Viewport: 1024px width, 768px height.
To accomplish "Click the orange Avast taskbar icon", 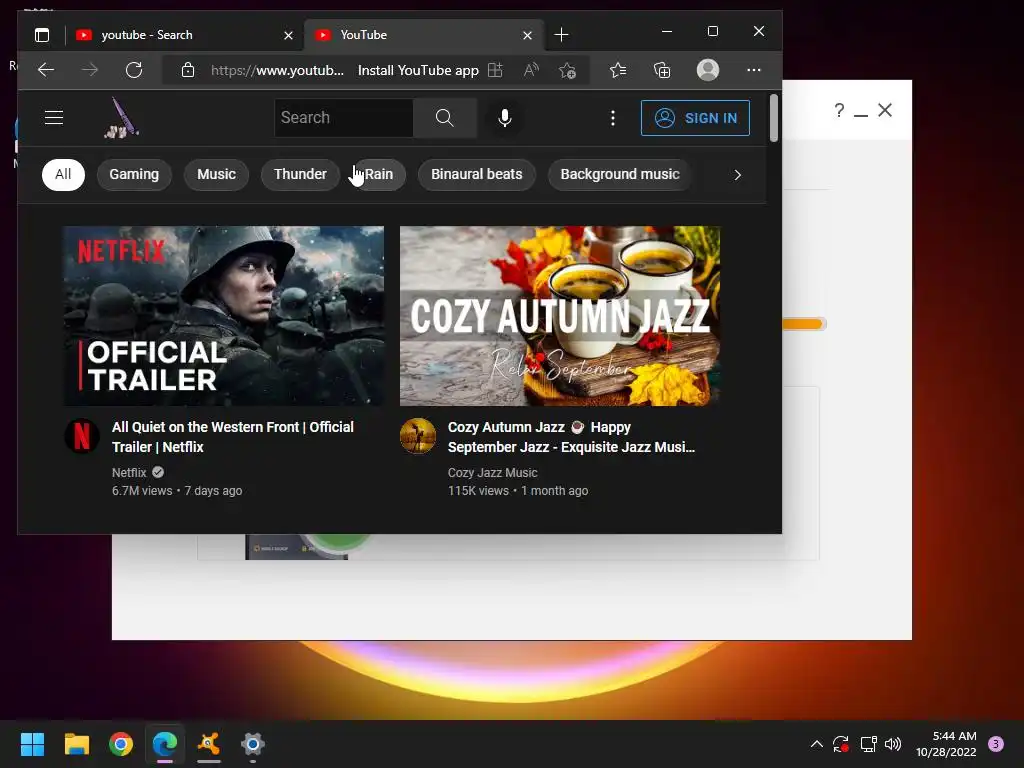I will point(209,744).
